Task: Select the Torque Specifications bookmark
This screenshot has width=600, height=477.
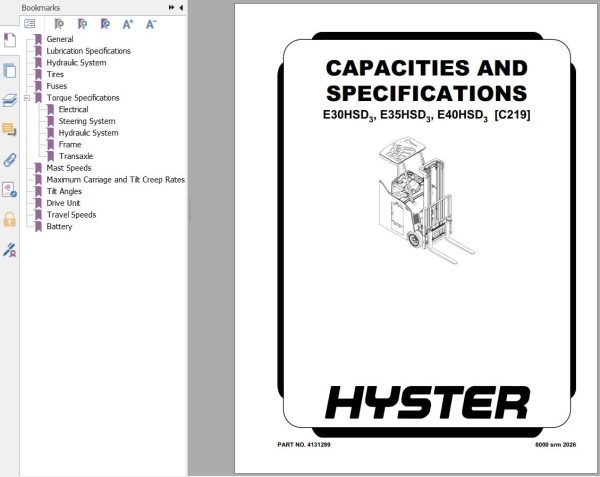Action: [x=83, y=98]
